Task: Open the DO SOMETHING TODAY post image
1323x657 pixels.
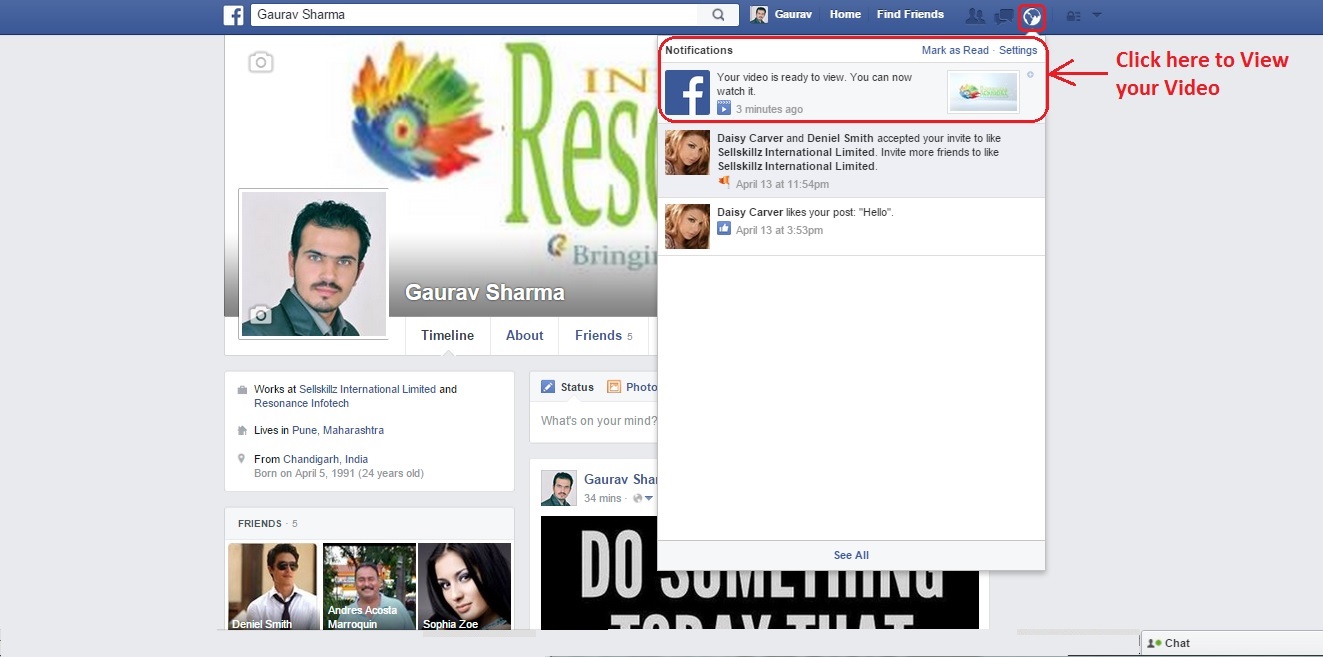Action: click(760, 573)
